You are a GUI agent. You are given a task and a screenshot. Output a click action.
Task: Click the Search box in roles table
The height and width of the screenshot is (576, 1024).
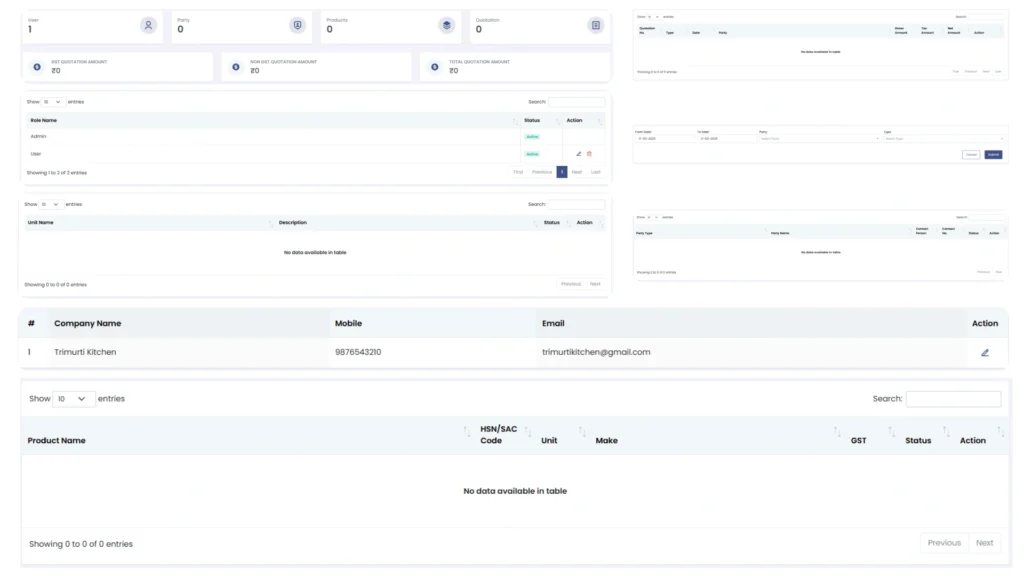pos(577,102)
